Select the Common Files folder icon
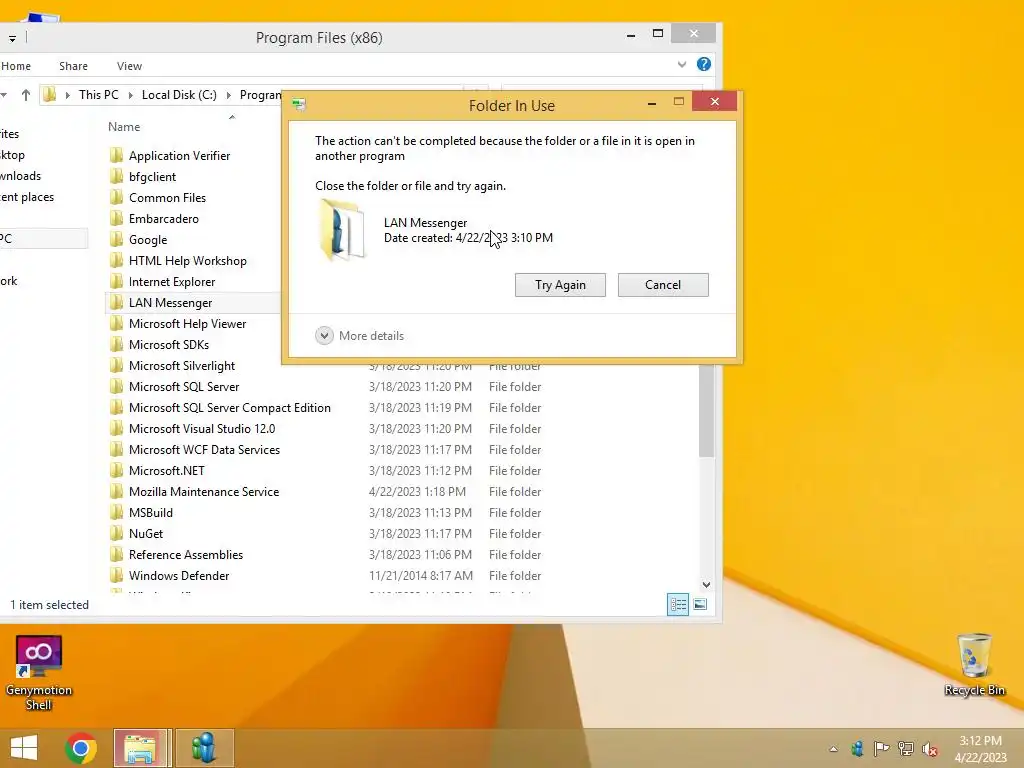 (116, 197)
